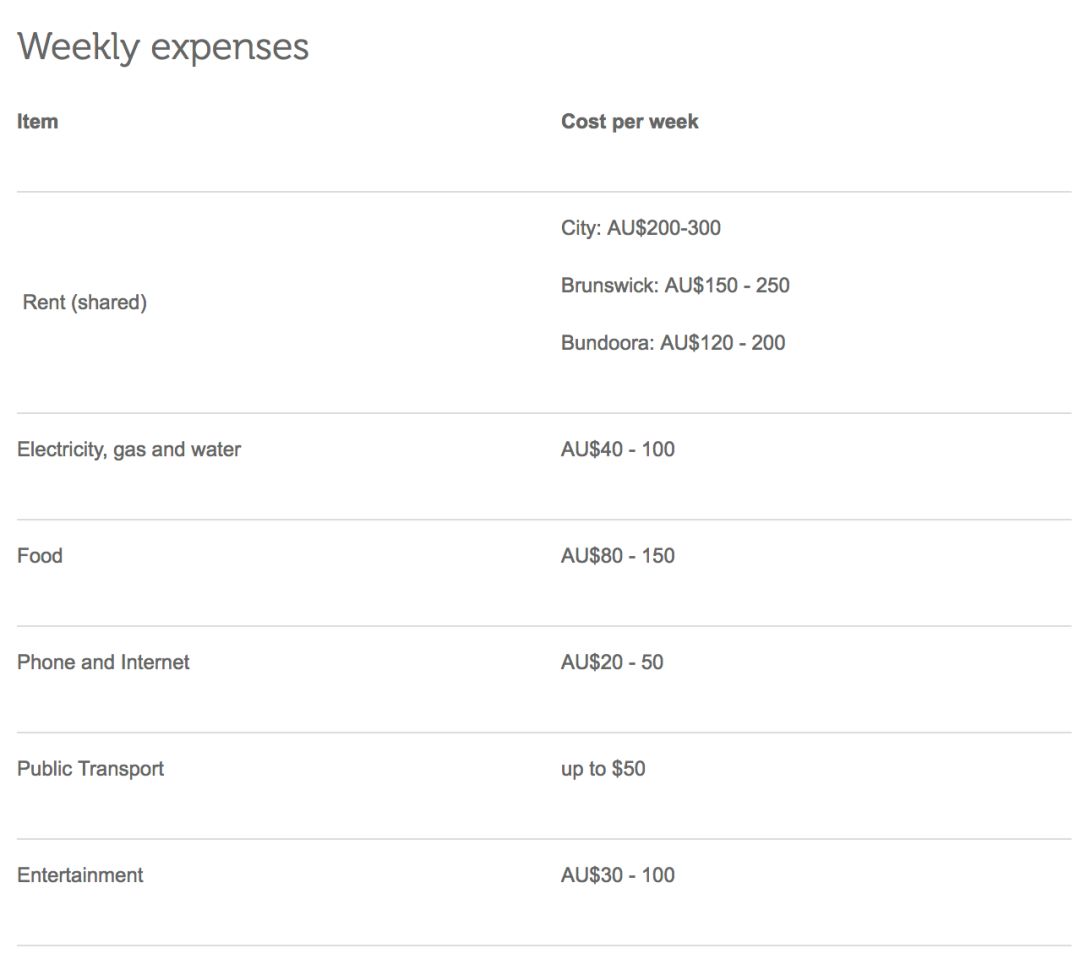Click the City rent price AU$200-300
This screenshot has height=970, width=1080.
640,228
